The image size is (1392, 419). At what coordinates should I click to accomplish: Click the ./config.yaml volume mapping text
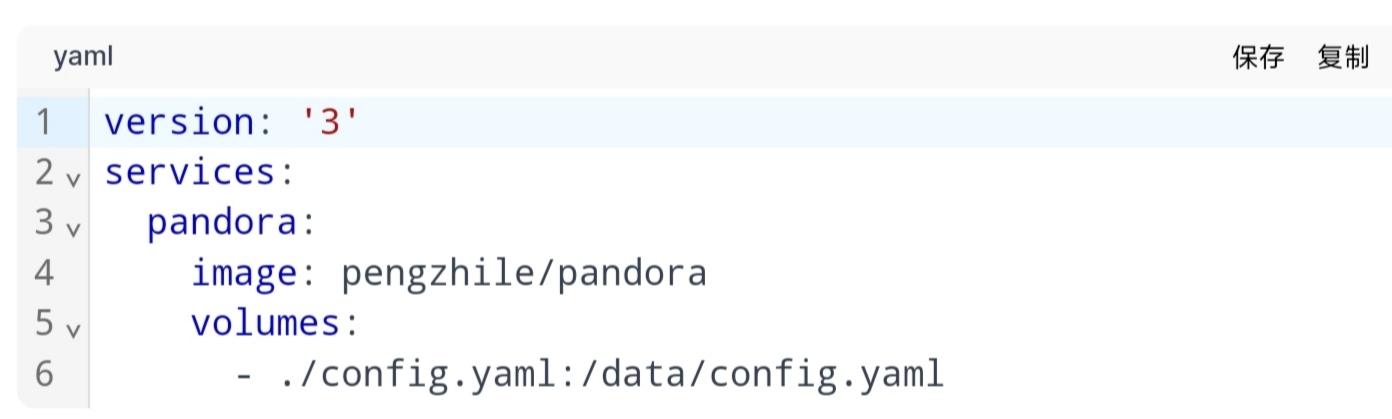(613, 374)
